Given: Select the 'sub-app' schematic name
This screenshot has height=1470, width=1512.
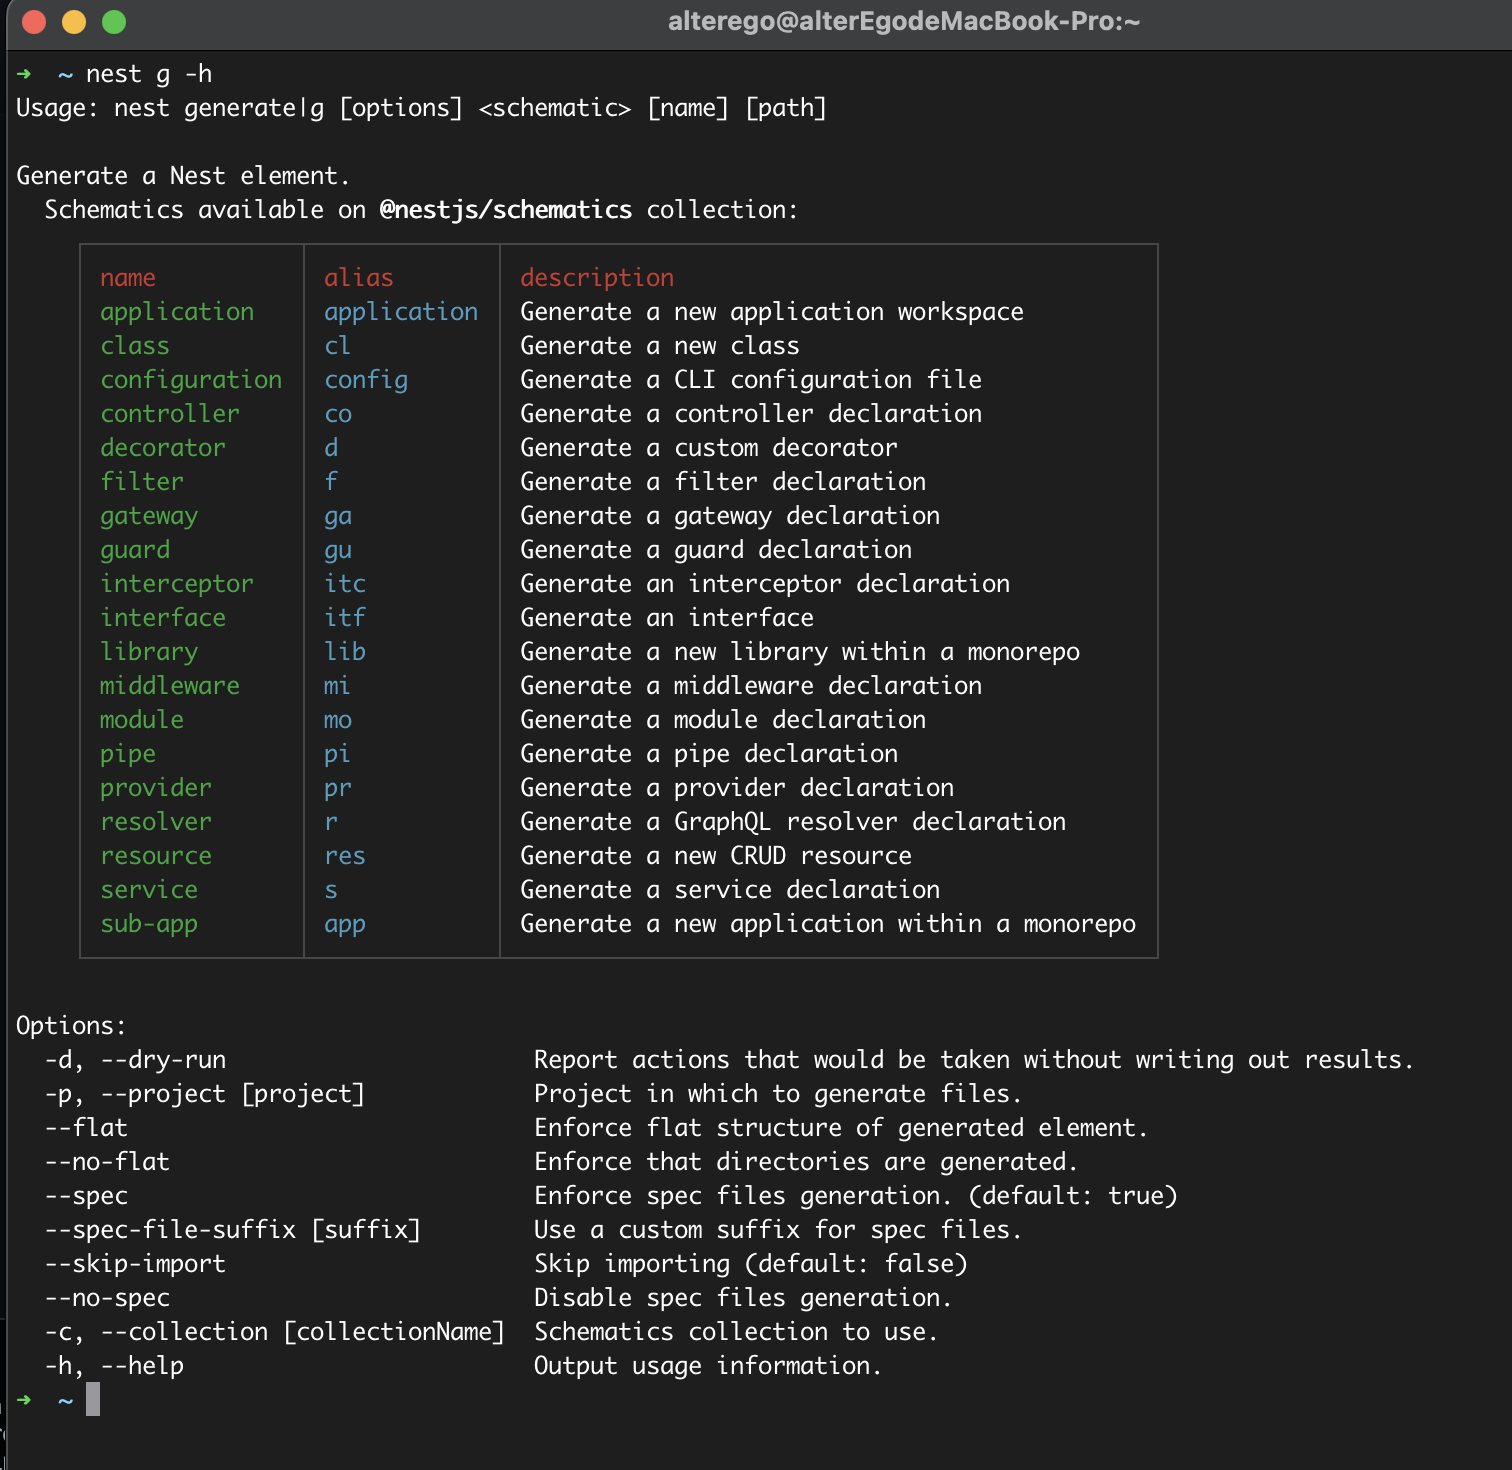Looking at the screenshot, I should coord(149,924).
